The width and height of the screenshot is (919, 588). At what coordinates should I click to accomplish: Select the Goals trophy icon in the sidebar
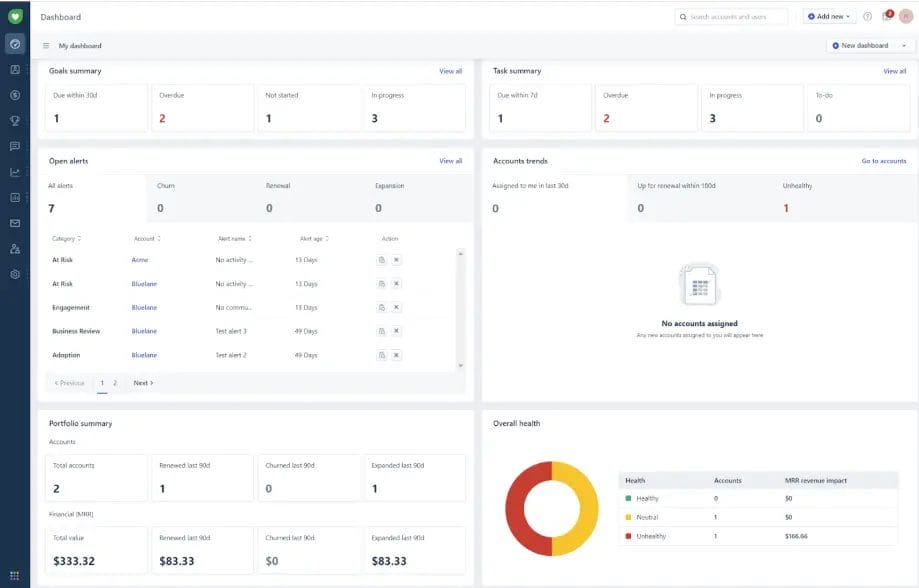[14, 121]
